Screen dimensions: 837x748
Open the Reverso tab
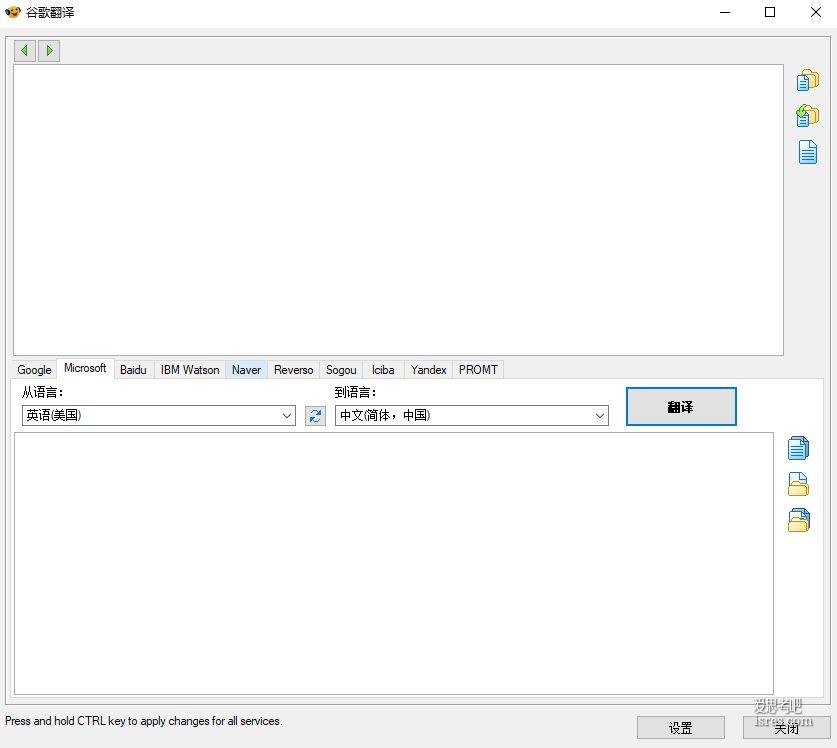pos(294,369)
